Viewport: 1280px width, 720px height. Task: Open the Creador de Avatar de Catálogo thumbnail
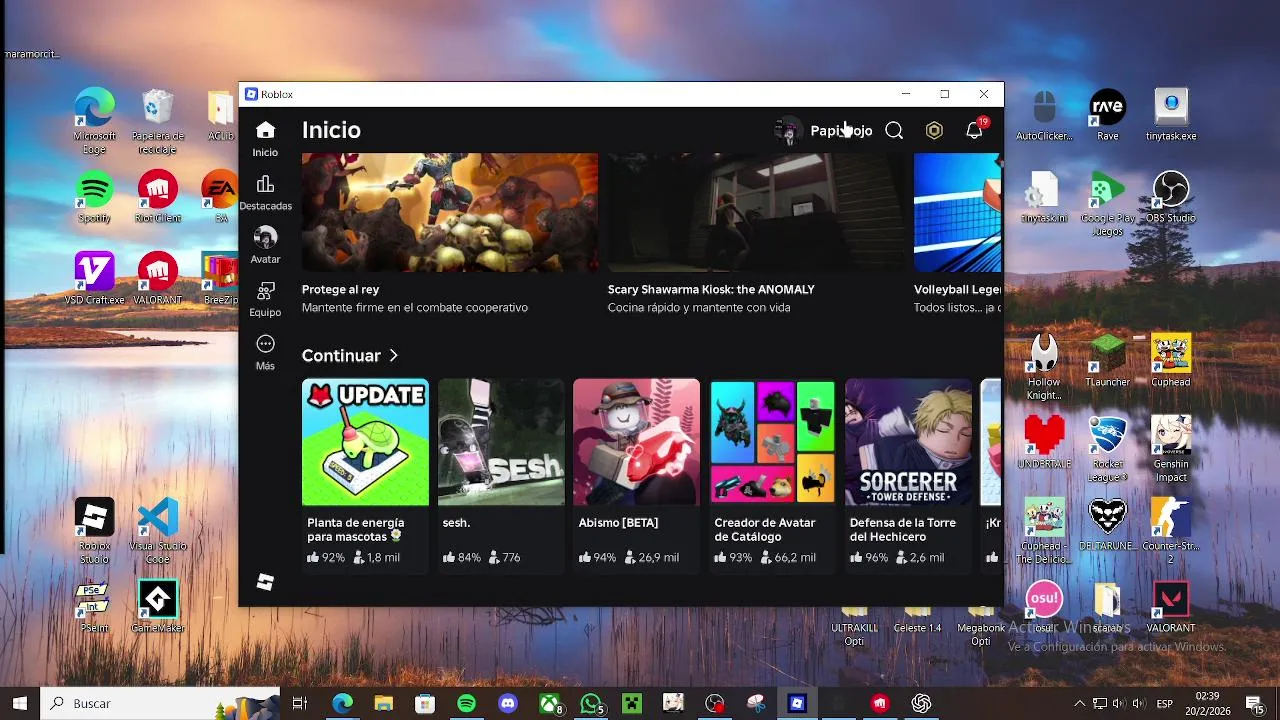coord(772,442)
